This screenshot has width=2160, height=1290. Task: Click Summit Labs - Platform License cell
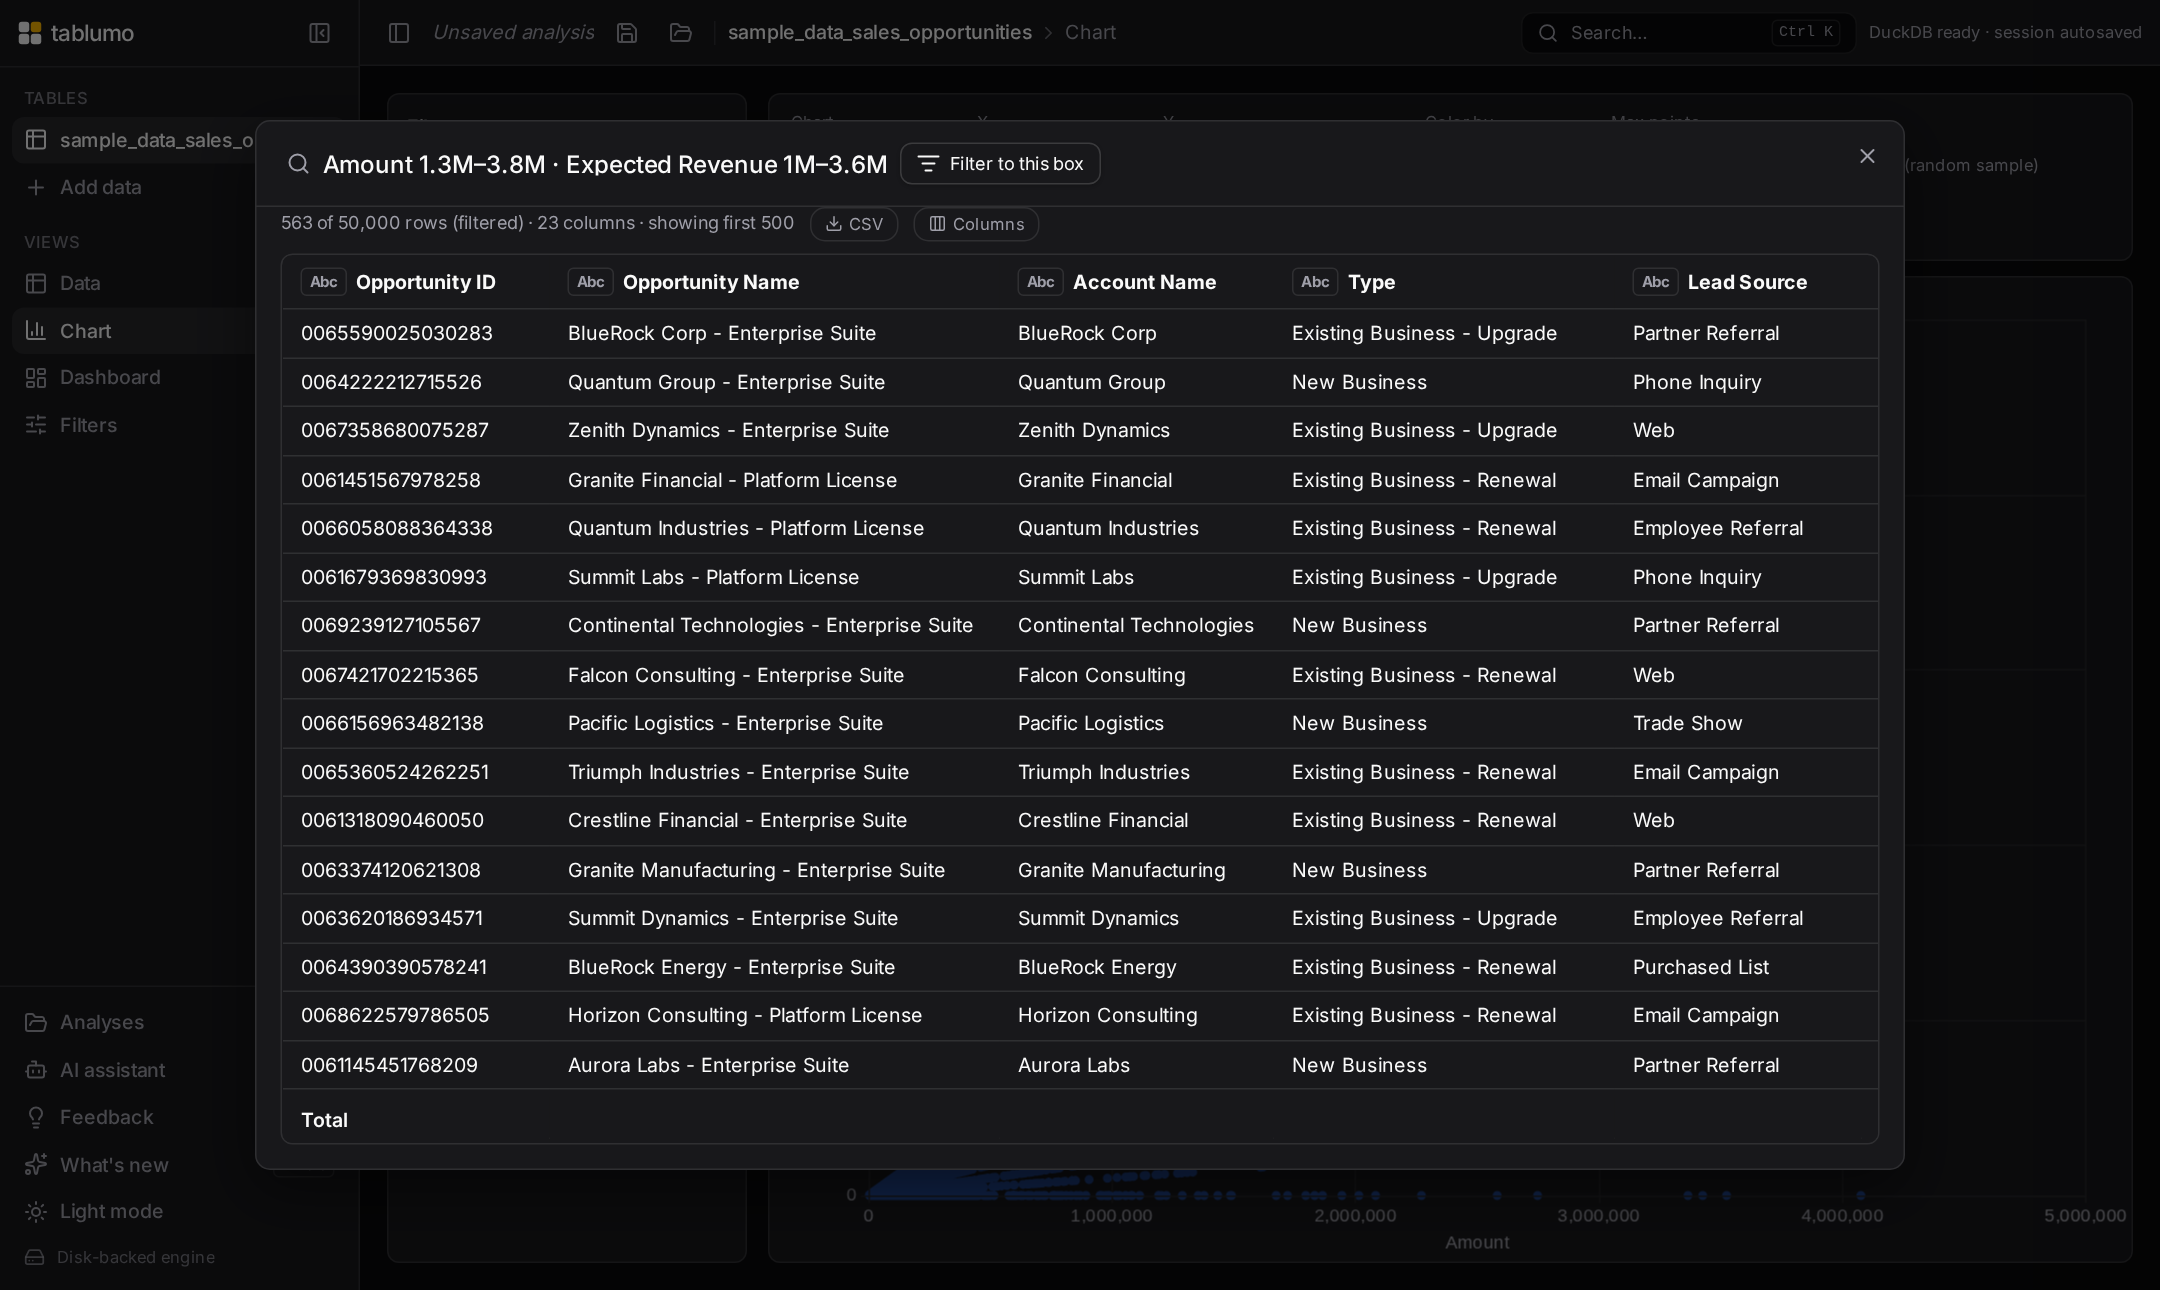[713, 577]
